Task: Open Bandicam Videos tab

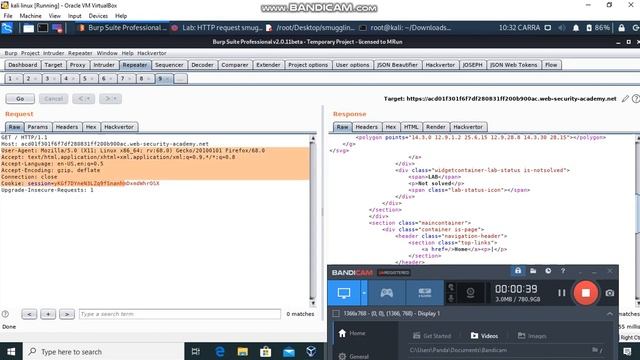Action: pyautogui.click(x=484, y=336)
